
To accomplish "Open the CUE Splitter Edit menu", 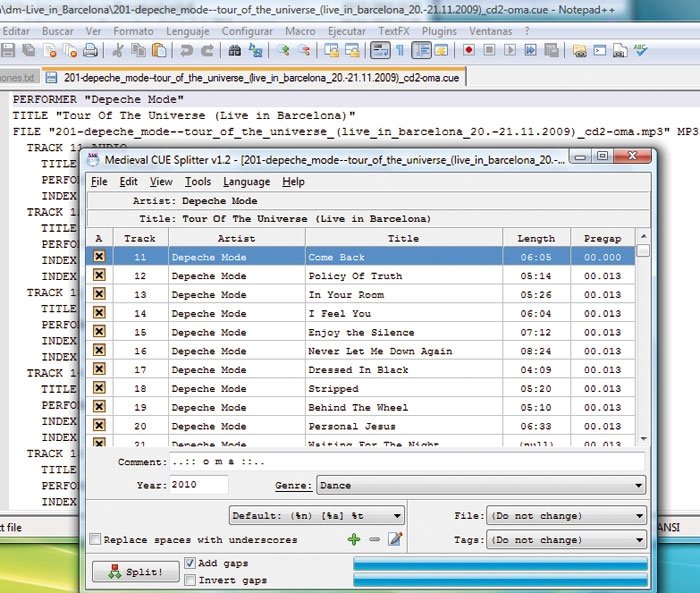I will coord(129,182).
